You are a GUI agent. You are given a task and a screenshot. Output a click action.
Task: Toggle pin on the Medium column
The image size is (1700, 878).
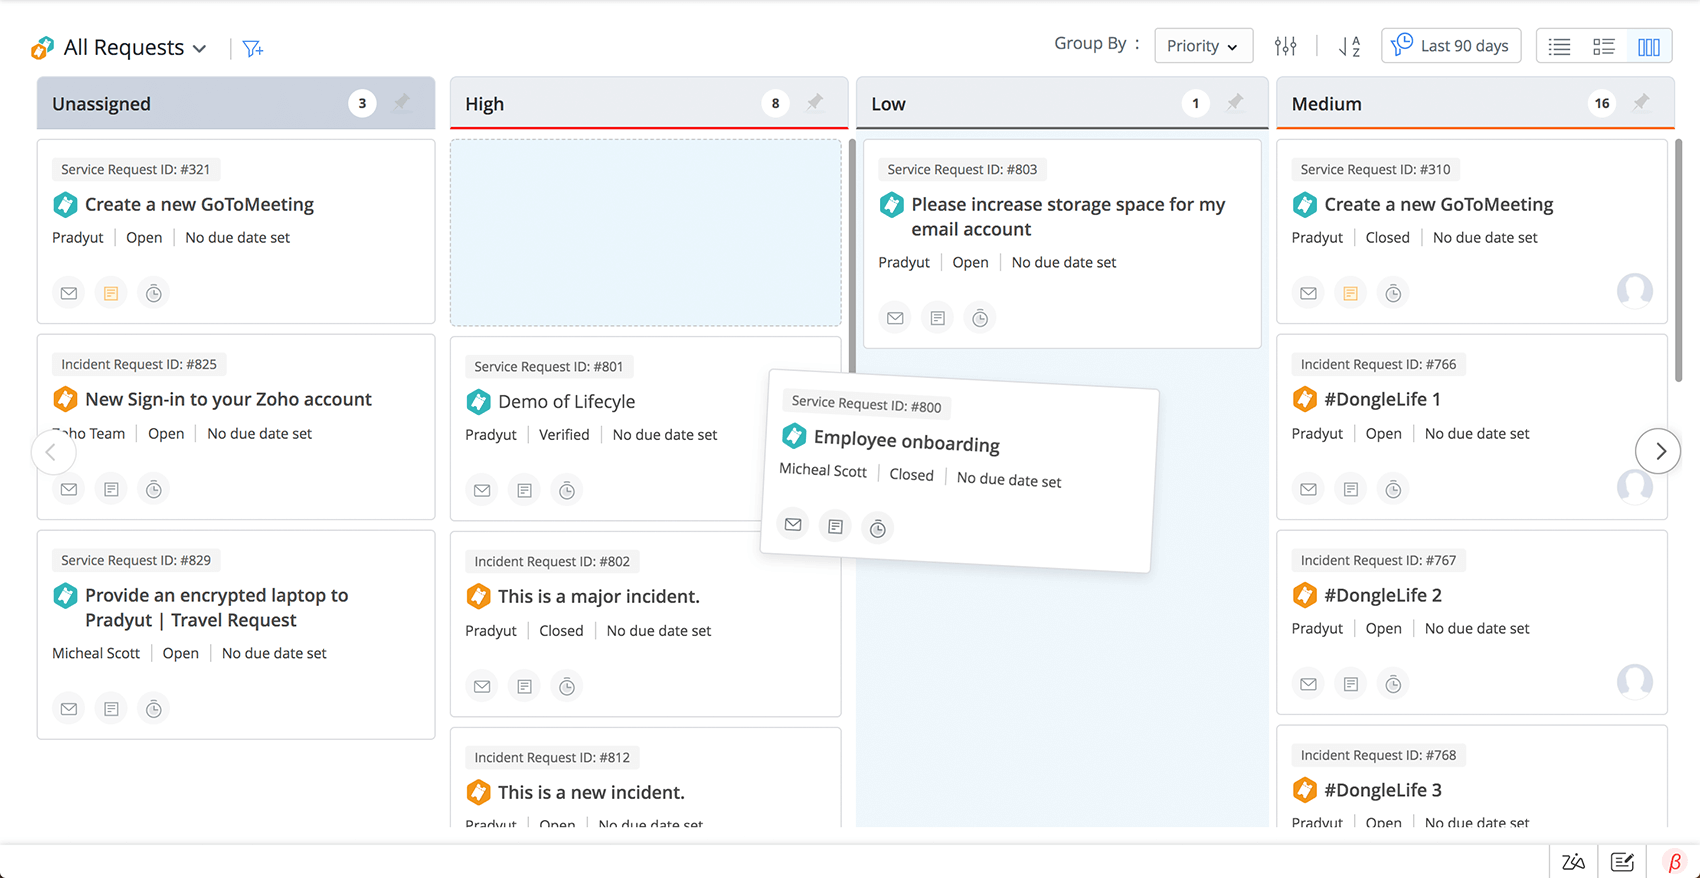tap(1641, 103)
